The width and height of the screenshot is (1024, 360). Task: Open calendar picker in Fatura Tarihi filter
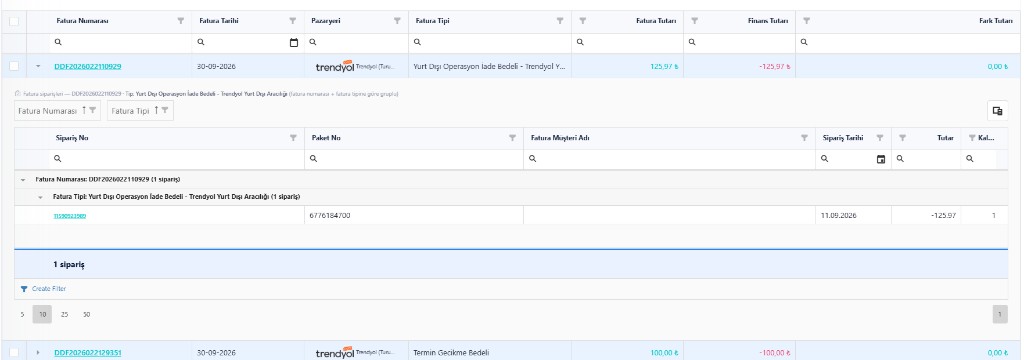tap(294, 42)
